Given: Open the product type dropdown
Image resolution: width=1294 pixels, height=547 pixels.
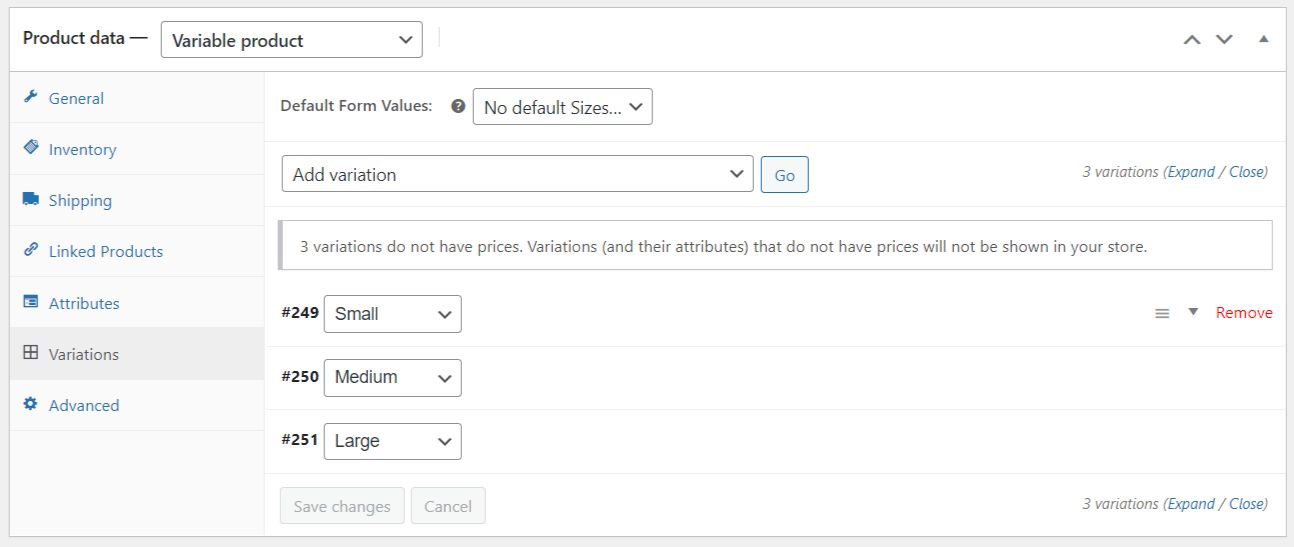Looking at the screenshot, I should [292, 40].
